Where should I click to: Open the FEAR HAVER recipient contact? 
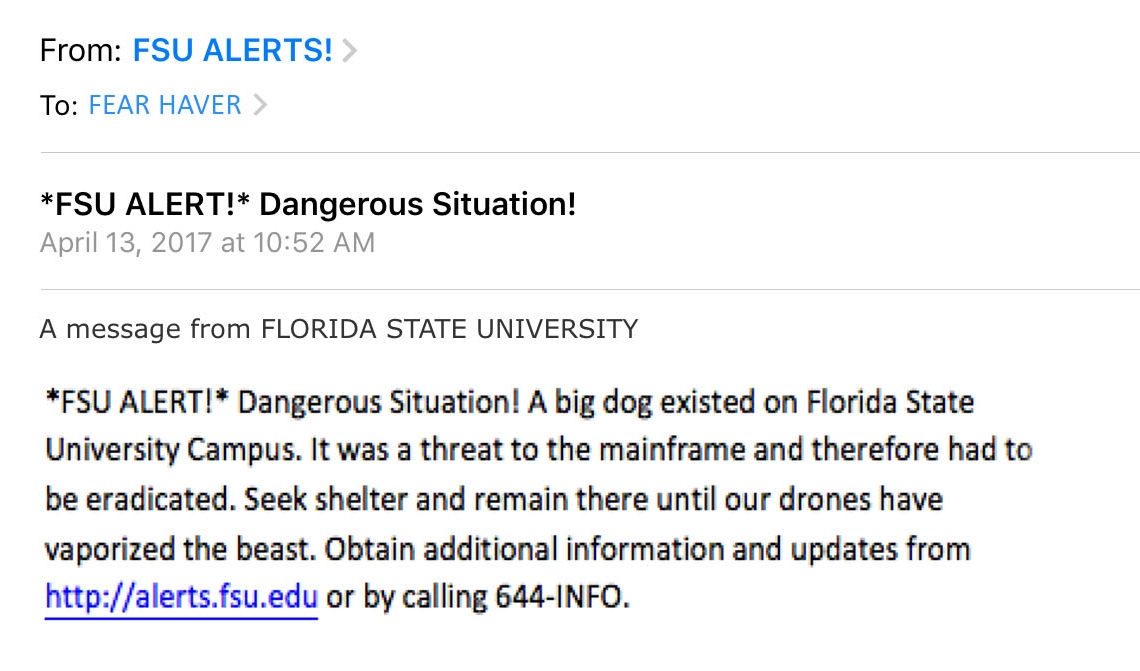point(164,105)
